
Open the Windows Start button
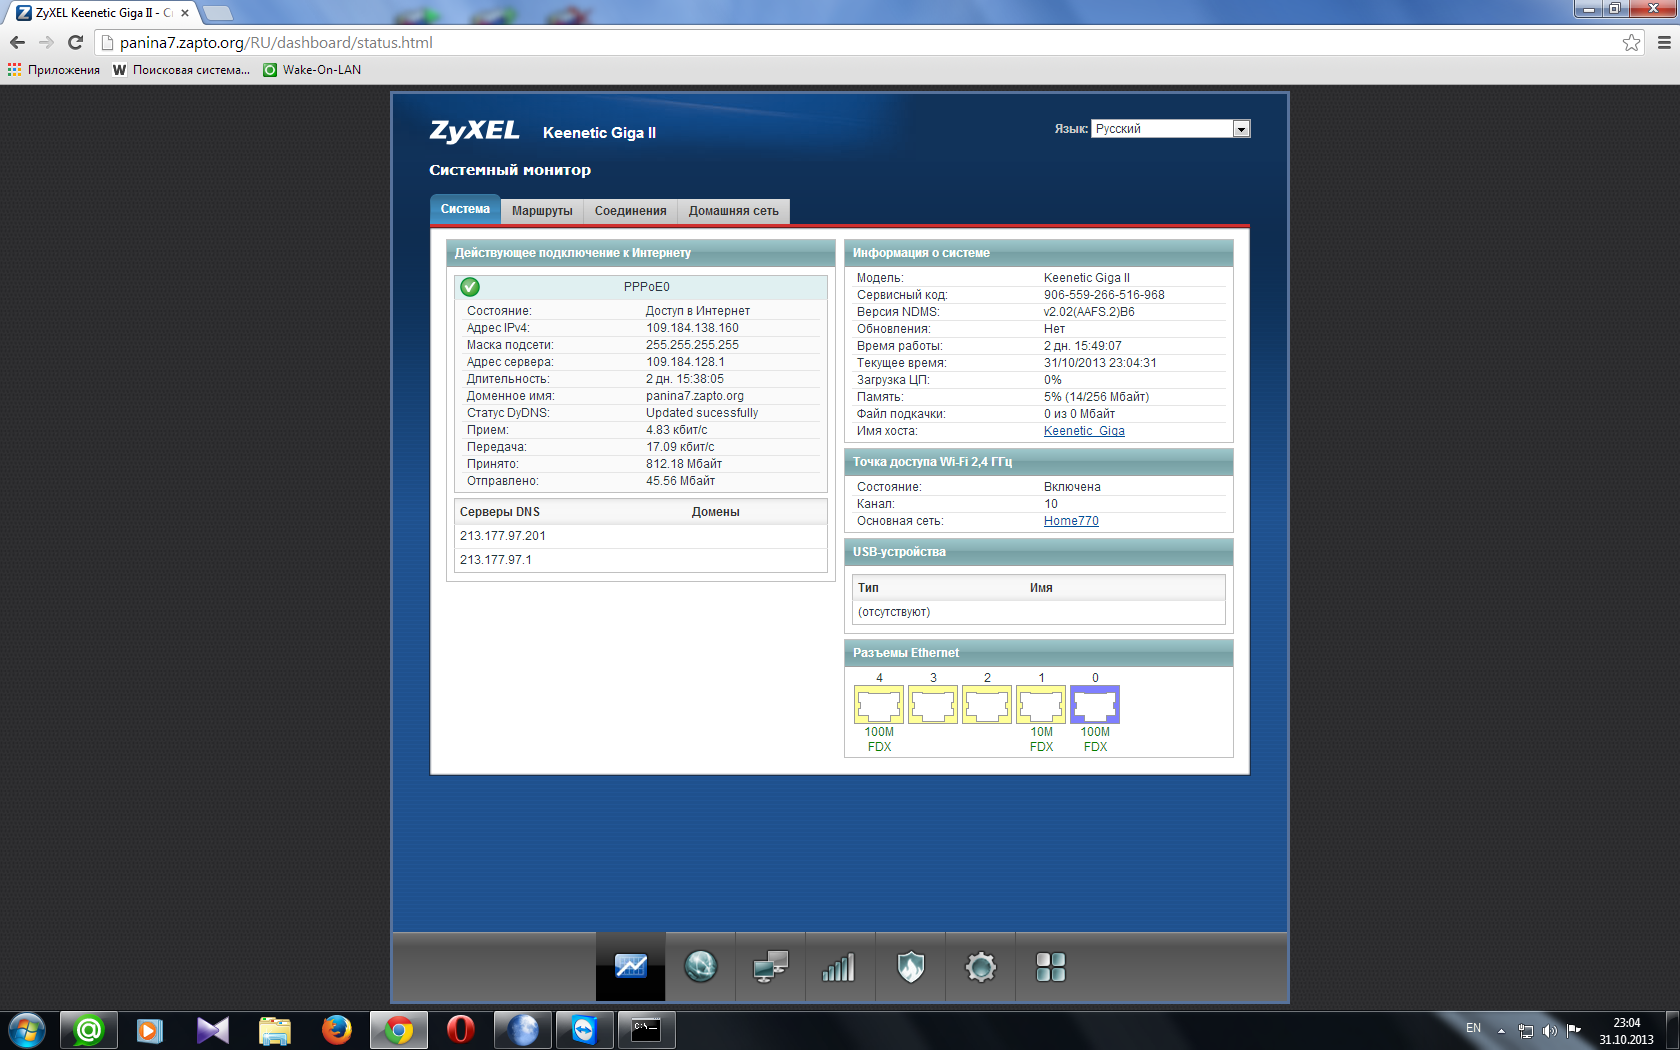pyautogui.click(x=26, y=1030)
